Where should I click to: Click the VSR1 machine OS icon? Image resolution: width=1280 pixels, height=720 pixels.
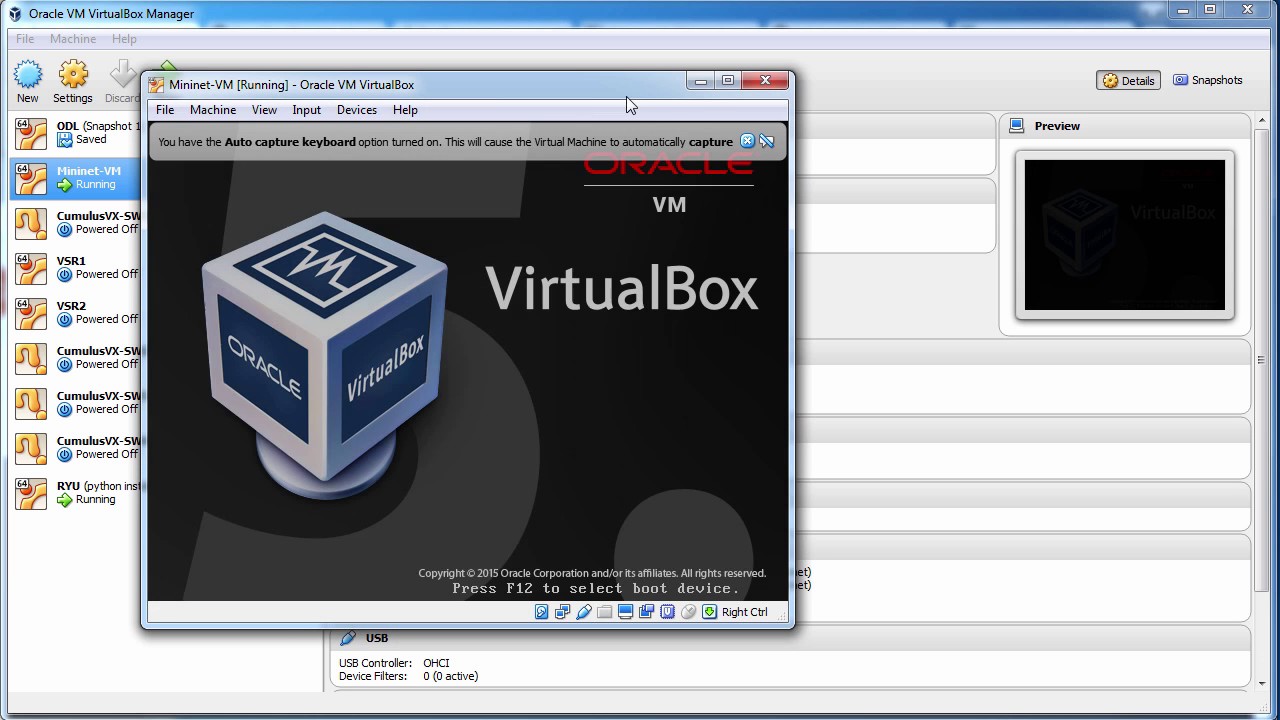[31, 268]
